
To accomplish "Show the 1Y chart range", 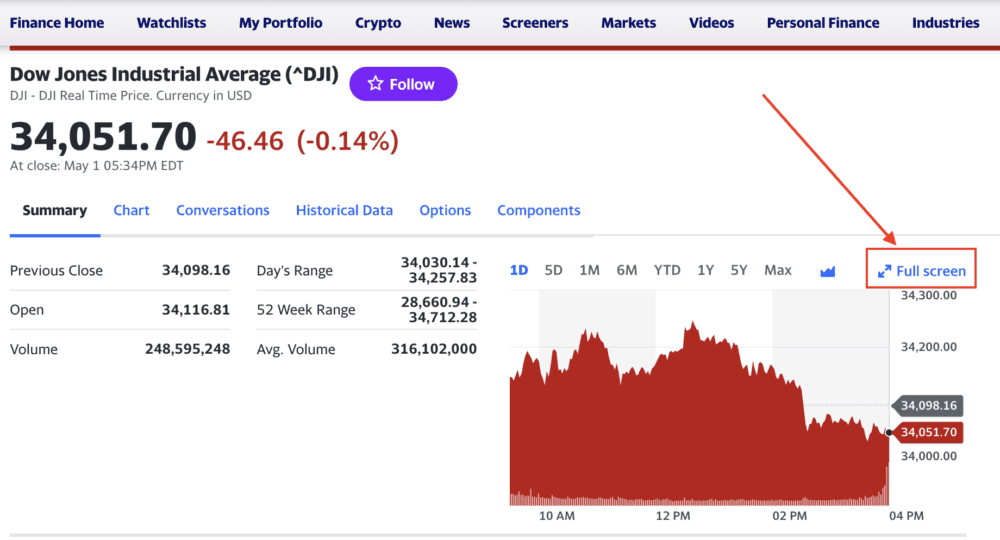I will pyautogui.click(x=706, y=270).
